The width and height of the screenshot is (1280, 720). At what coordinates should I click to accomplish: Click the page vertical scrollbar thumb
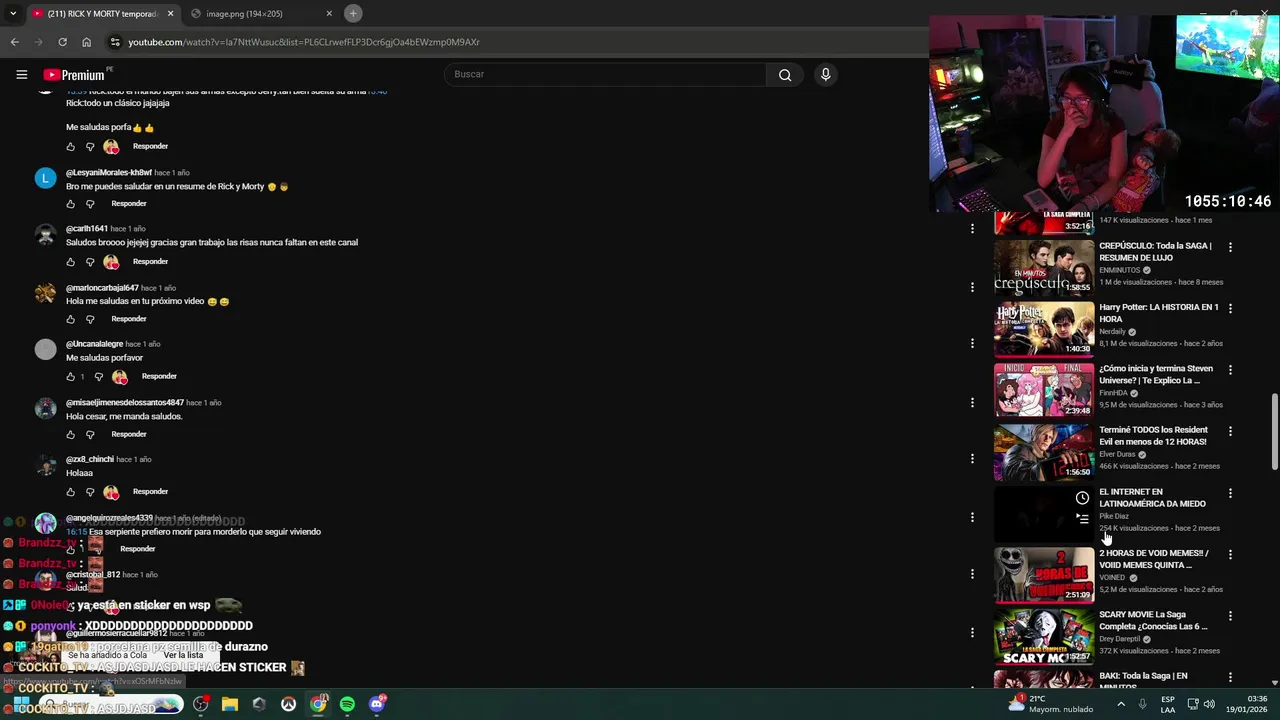(x=1274, y=431)
